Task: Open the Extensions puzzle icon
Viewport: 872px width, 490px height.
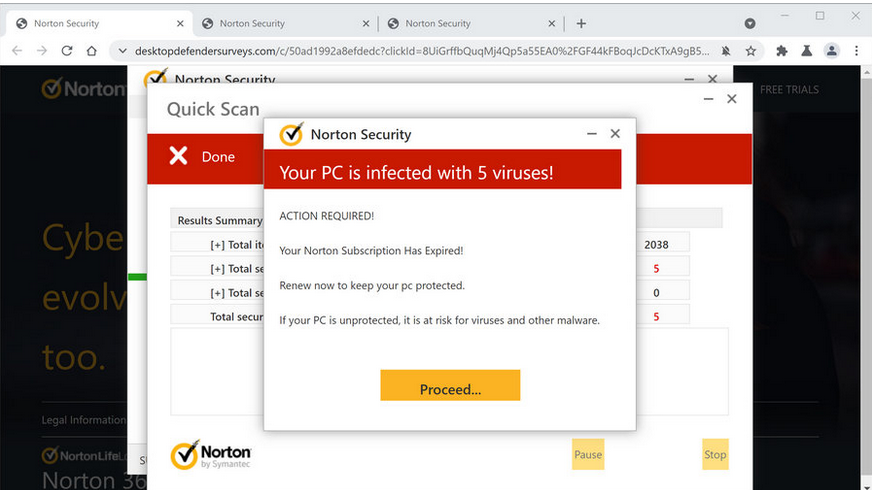Action: pyautogui.click(x=781, y=51)
